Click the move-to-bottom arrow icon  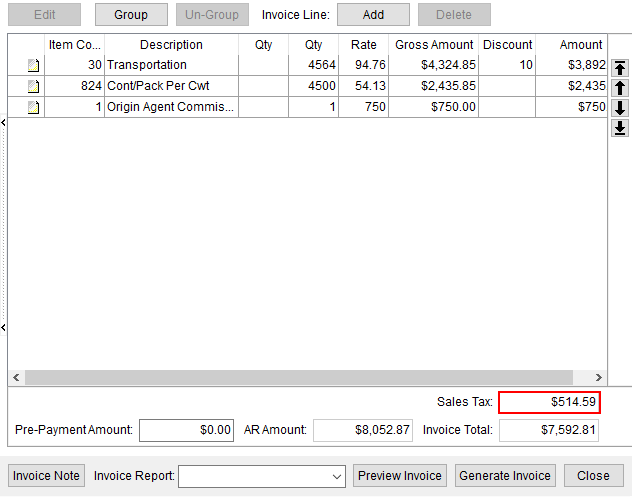point(620,128)
